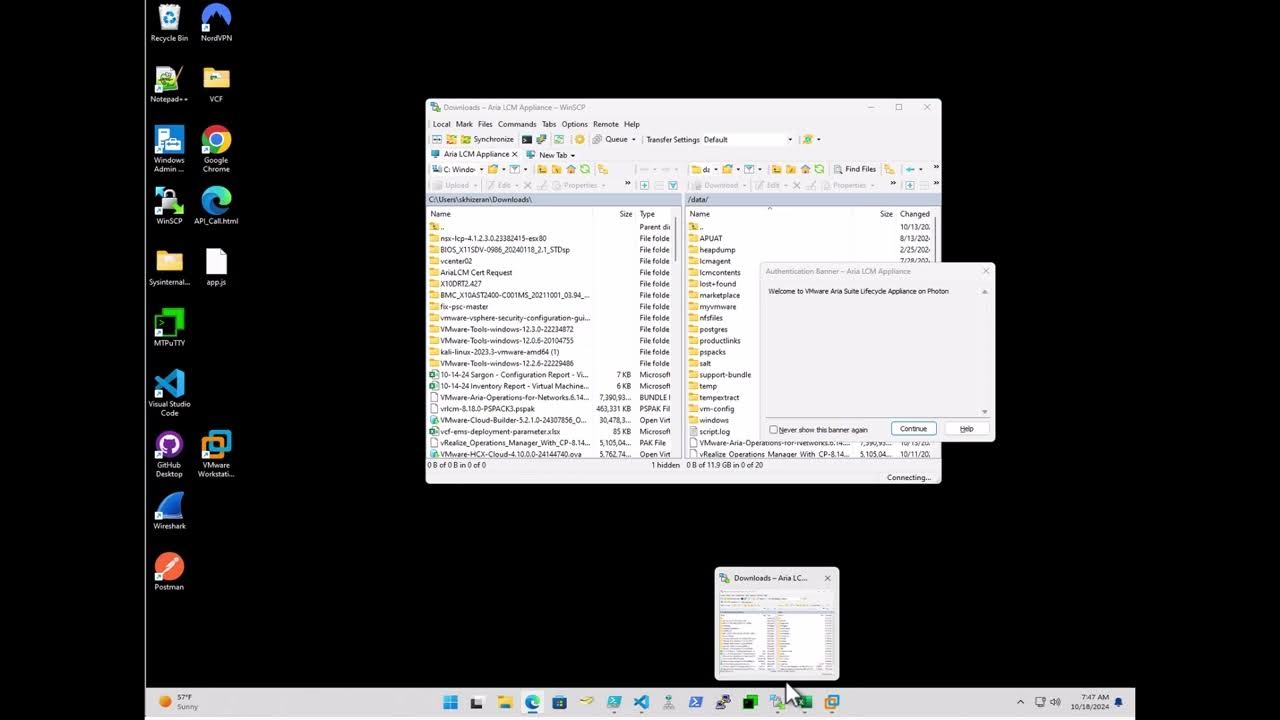Screen dimensions: 1280x720
Task: Click the Postman desktop icon
Action: coord(169,572)
